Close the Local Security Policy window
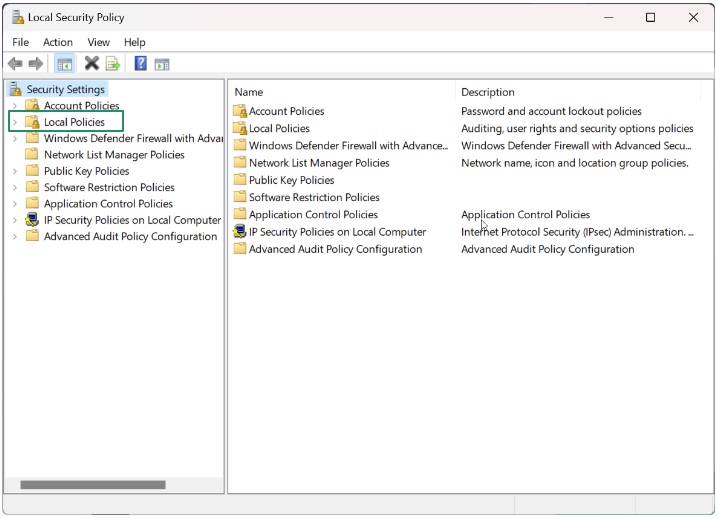The image size is (717, 518). click(693, 17)
